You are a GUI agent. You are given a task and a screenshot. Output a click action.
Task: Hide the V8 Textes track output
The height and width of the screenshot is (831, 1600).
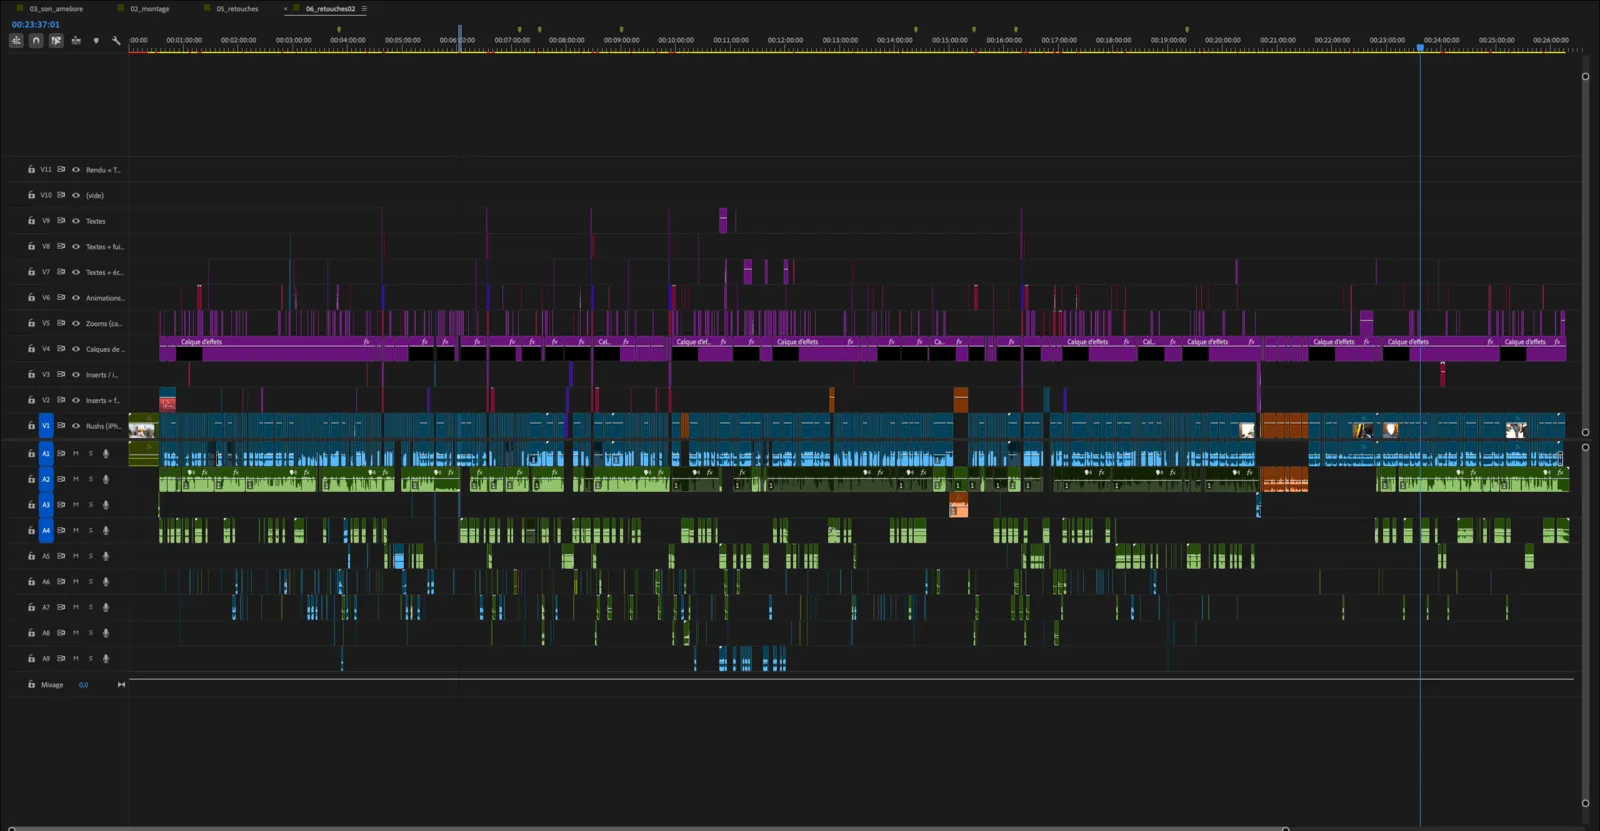pos(75,246)
